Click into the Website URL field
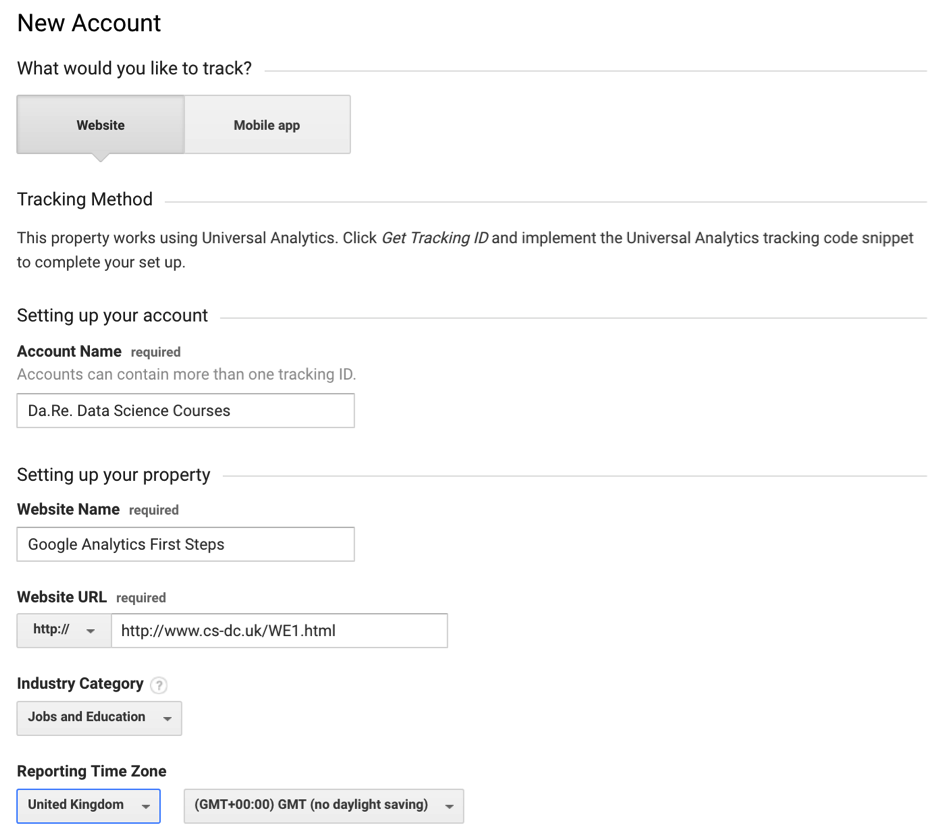 [279, 631]
